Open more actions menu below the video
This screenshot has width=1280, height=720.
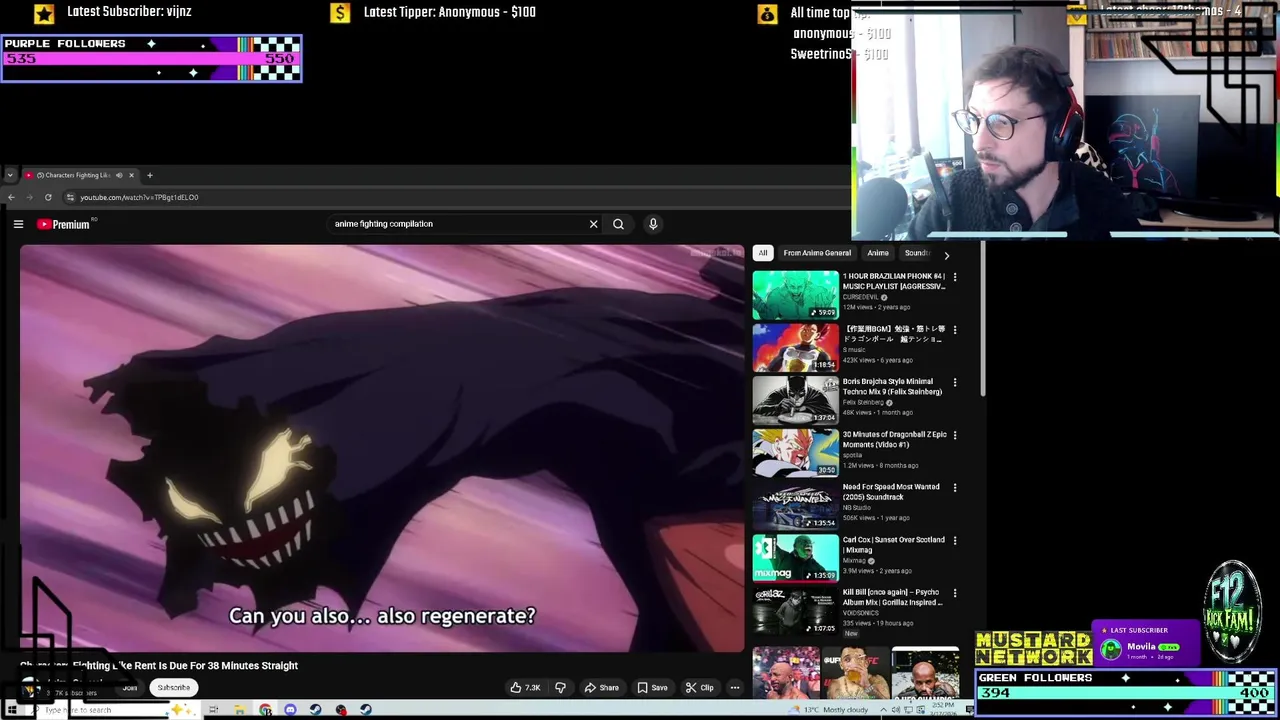pyautogui.click(x=734, y=687)
